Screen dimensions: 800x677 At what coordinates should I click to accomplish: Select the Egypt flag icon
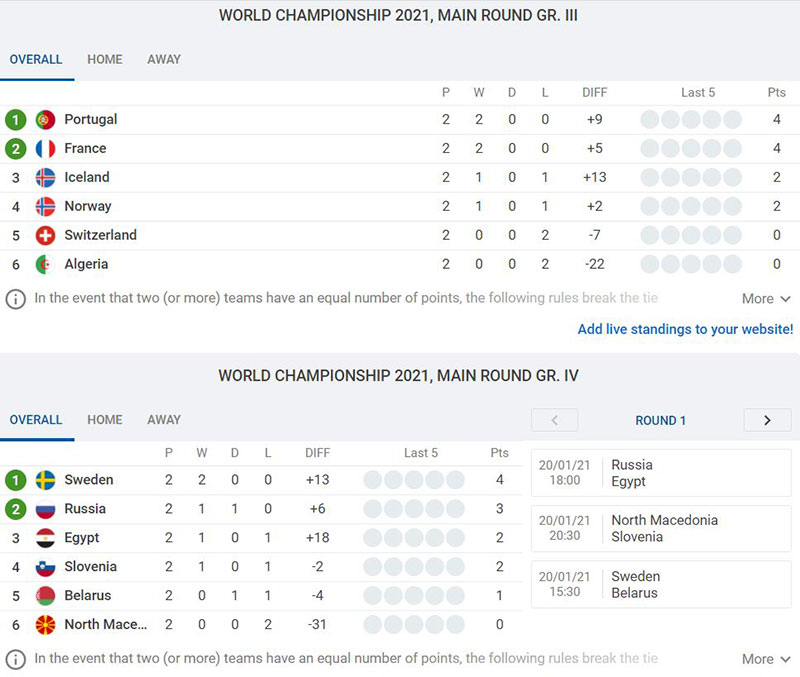45,538
